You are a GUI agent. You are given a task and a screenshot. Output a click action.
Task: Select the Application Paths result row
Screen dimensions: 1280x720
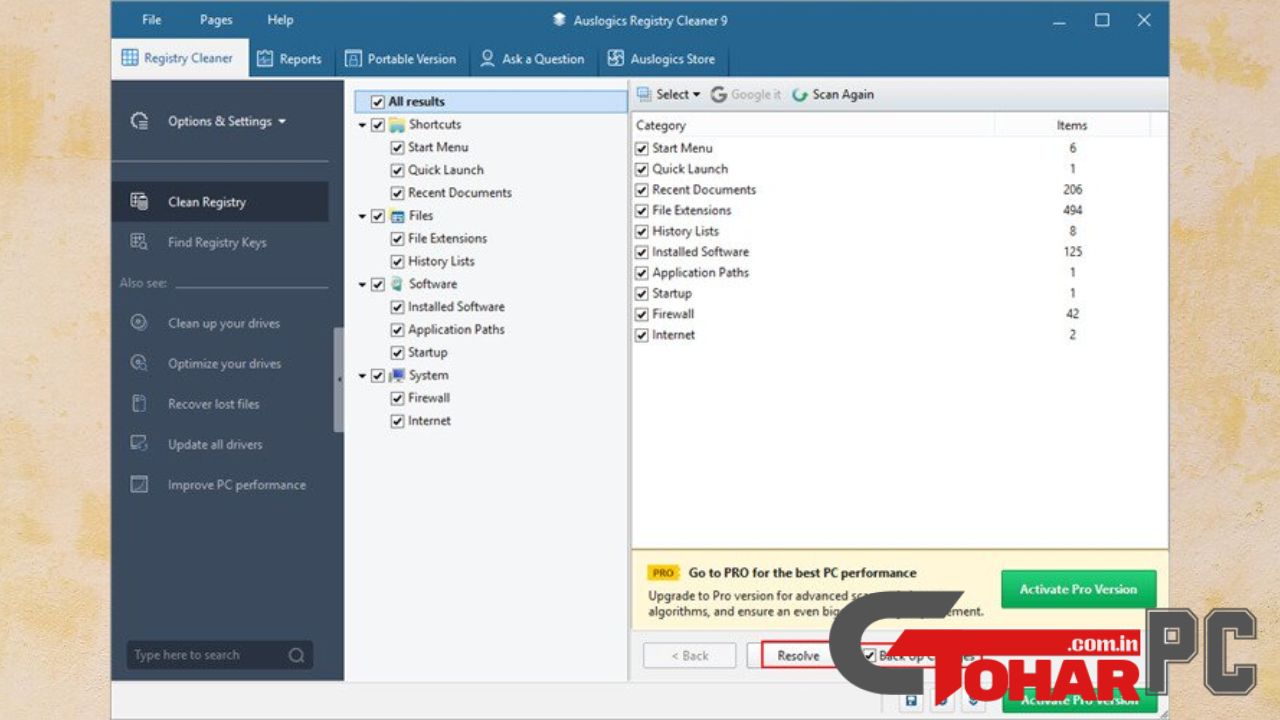[x=899, y=272]
